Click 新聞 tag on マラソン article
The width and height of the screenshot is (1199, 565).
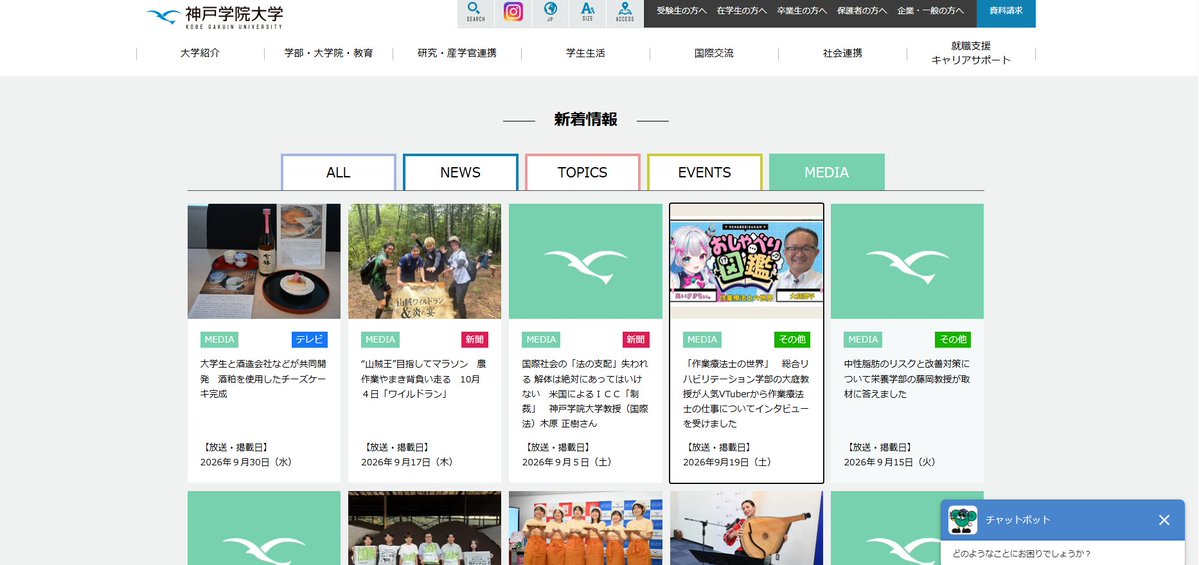coord(474,339)
